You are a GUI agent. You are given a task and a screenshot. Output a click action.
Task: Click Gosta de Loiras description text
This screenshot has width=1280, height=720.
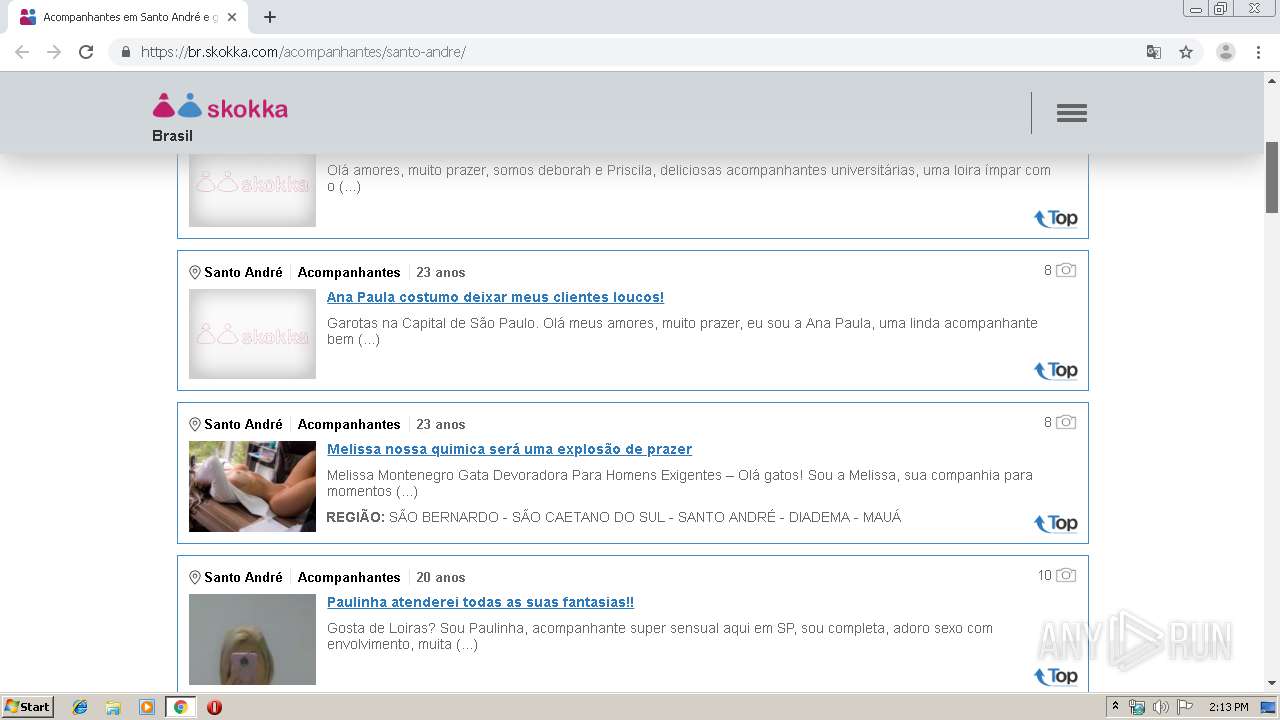coord(660,636)
